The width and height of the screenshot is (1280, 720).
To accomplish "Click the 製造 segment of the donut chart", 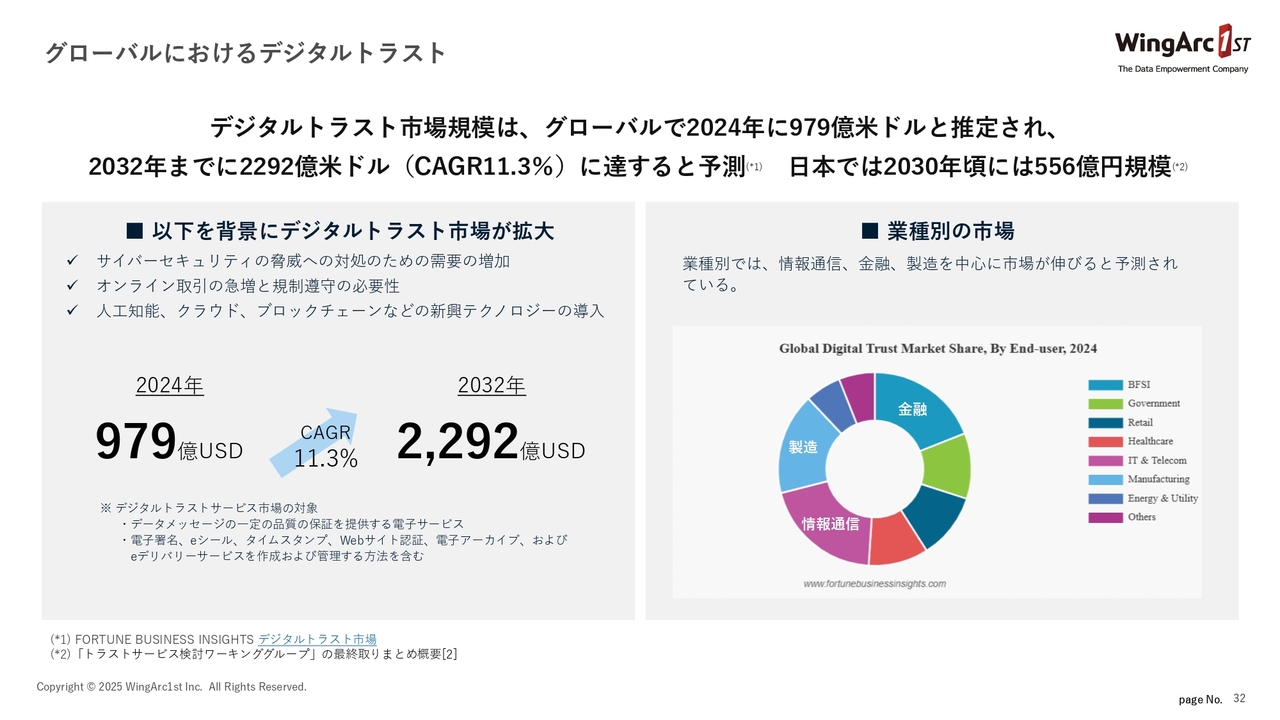I will click(x=803, y=448).
